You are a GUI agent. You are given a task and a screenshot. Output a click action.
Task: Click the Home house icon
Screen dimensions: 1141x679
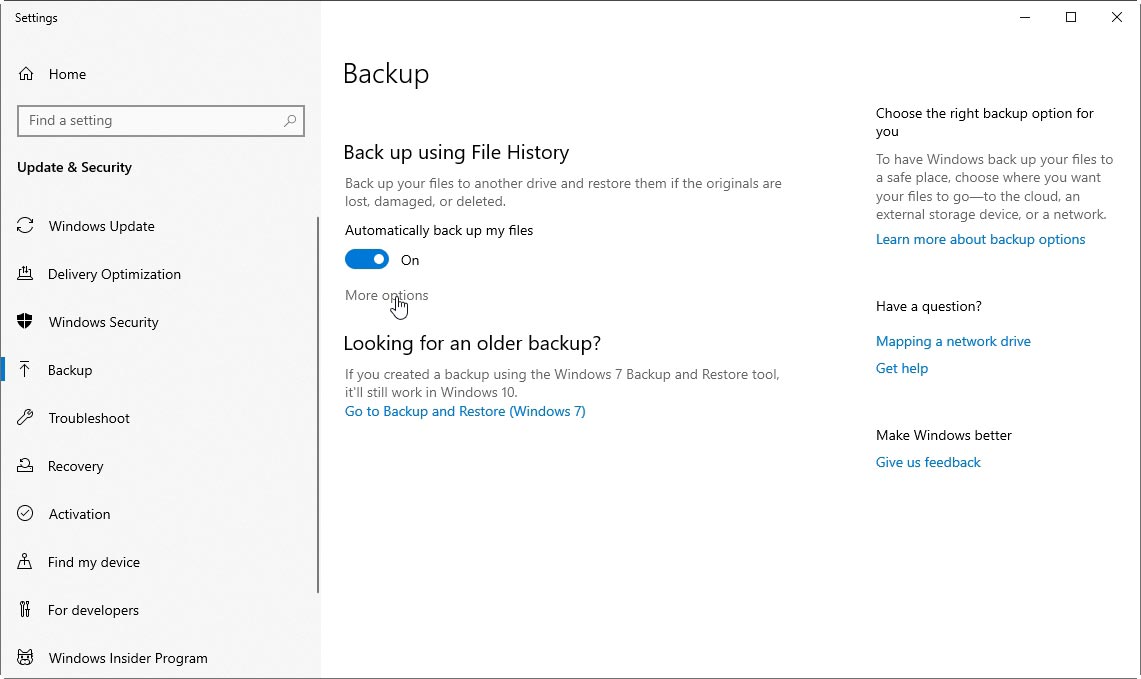tap(26, 74)
